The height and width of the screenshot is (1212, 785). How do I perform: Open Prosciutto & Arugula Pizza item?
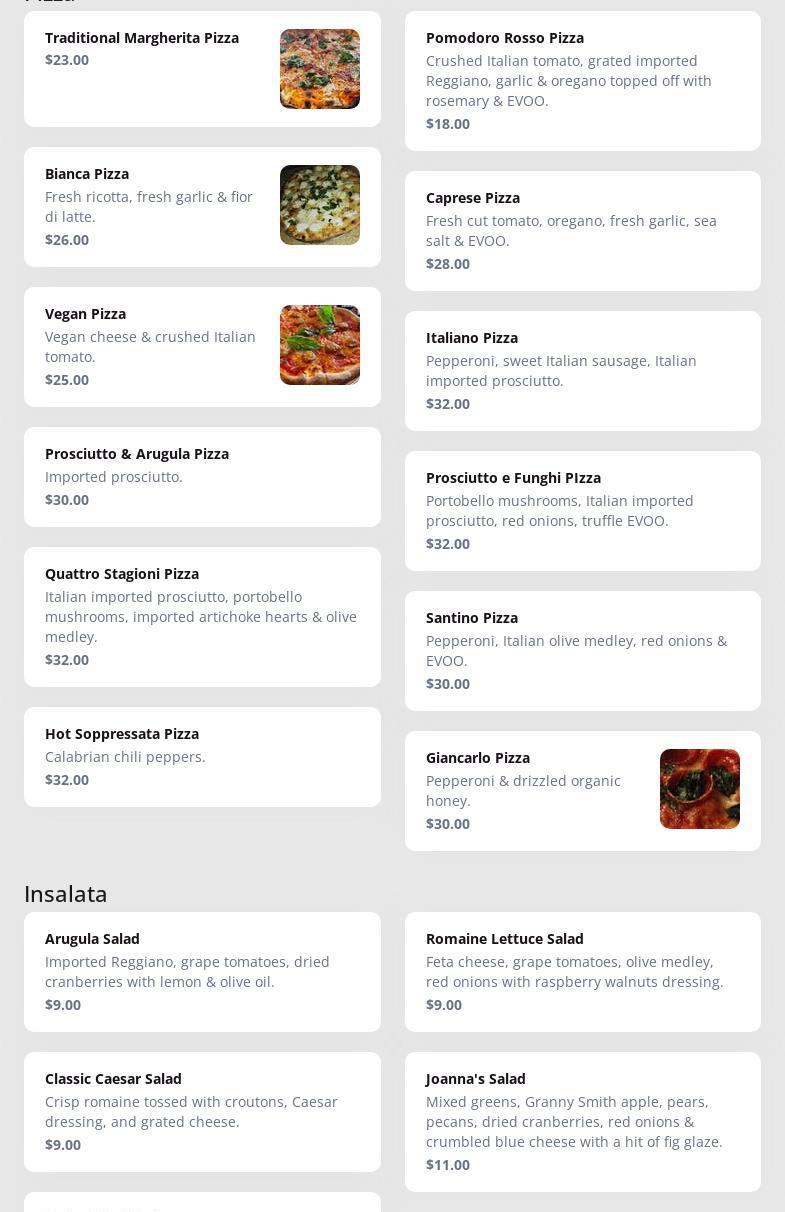pyautogui.click(x=202, y=477)
